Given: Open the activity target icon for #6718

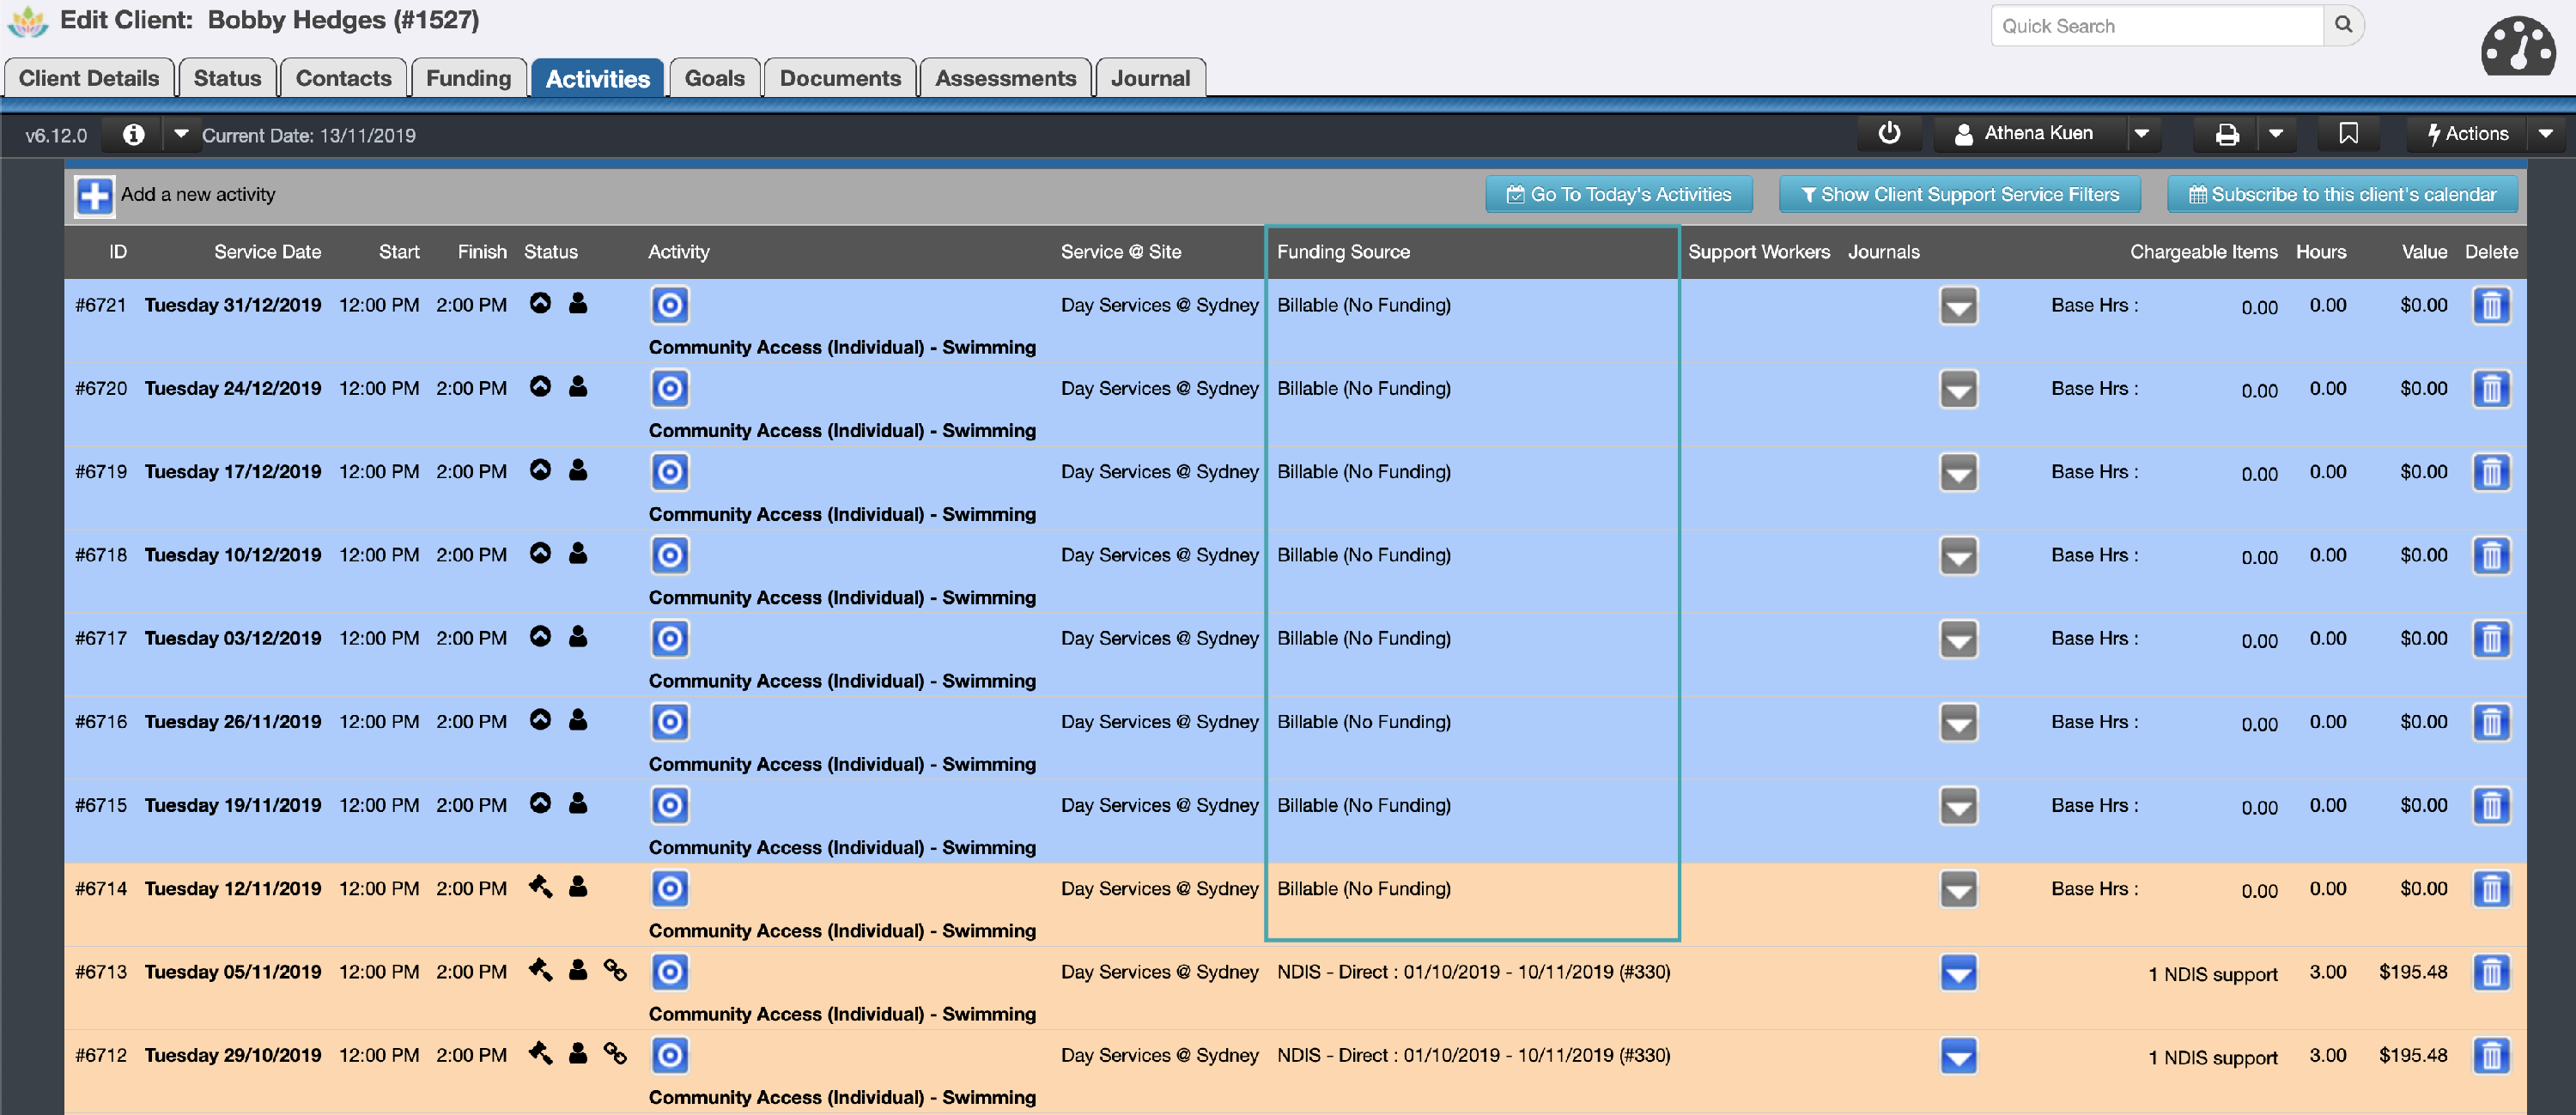Looking at the screenshot, I should [x=670, y=556].
